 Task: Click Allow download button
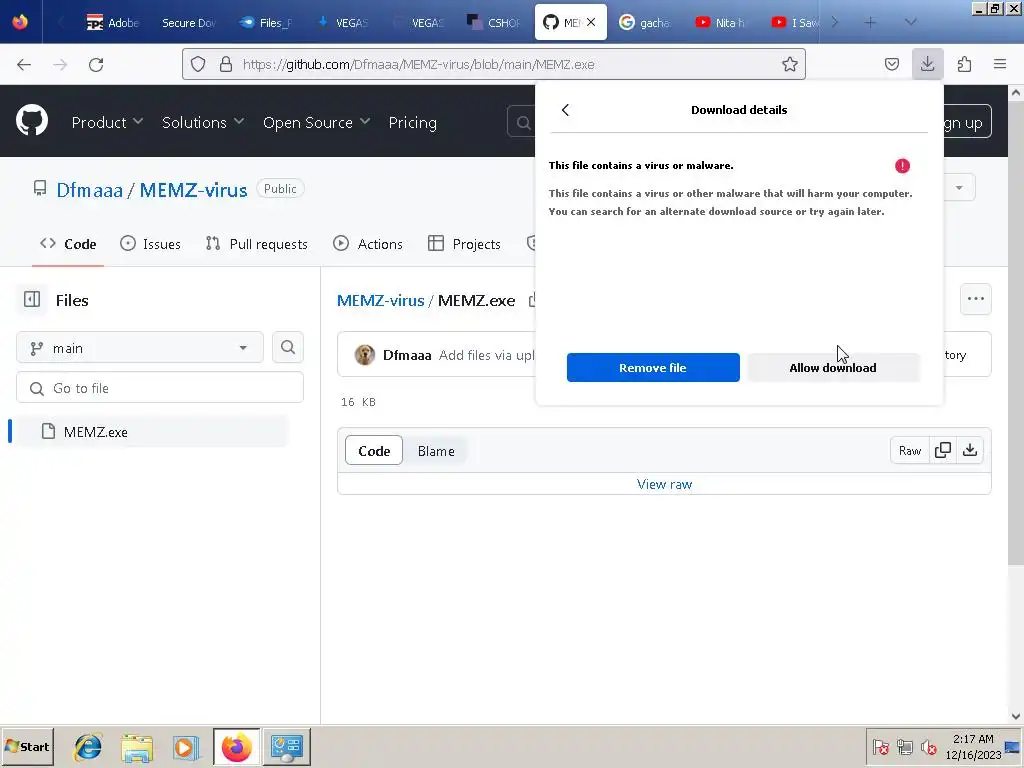click(x=833, y=368)
